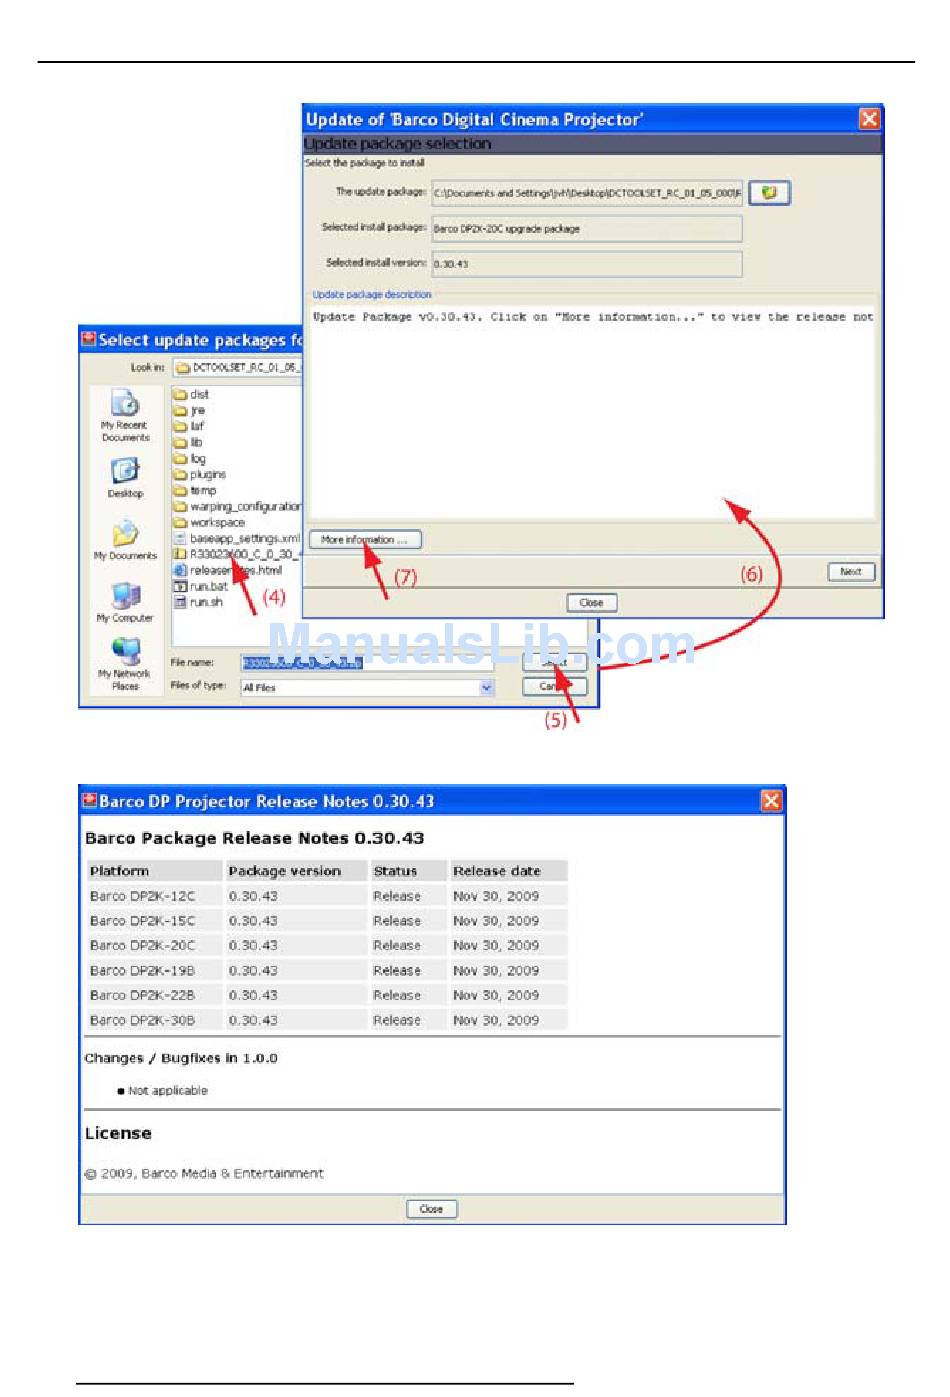The width and height of the screenshot is (950, 1397).
Task: Open the Look in folder dropdown
Action: [237, 367]
